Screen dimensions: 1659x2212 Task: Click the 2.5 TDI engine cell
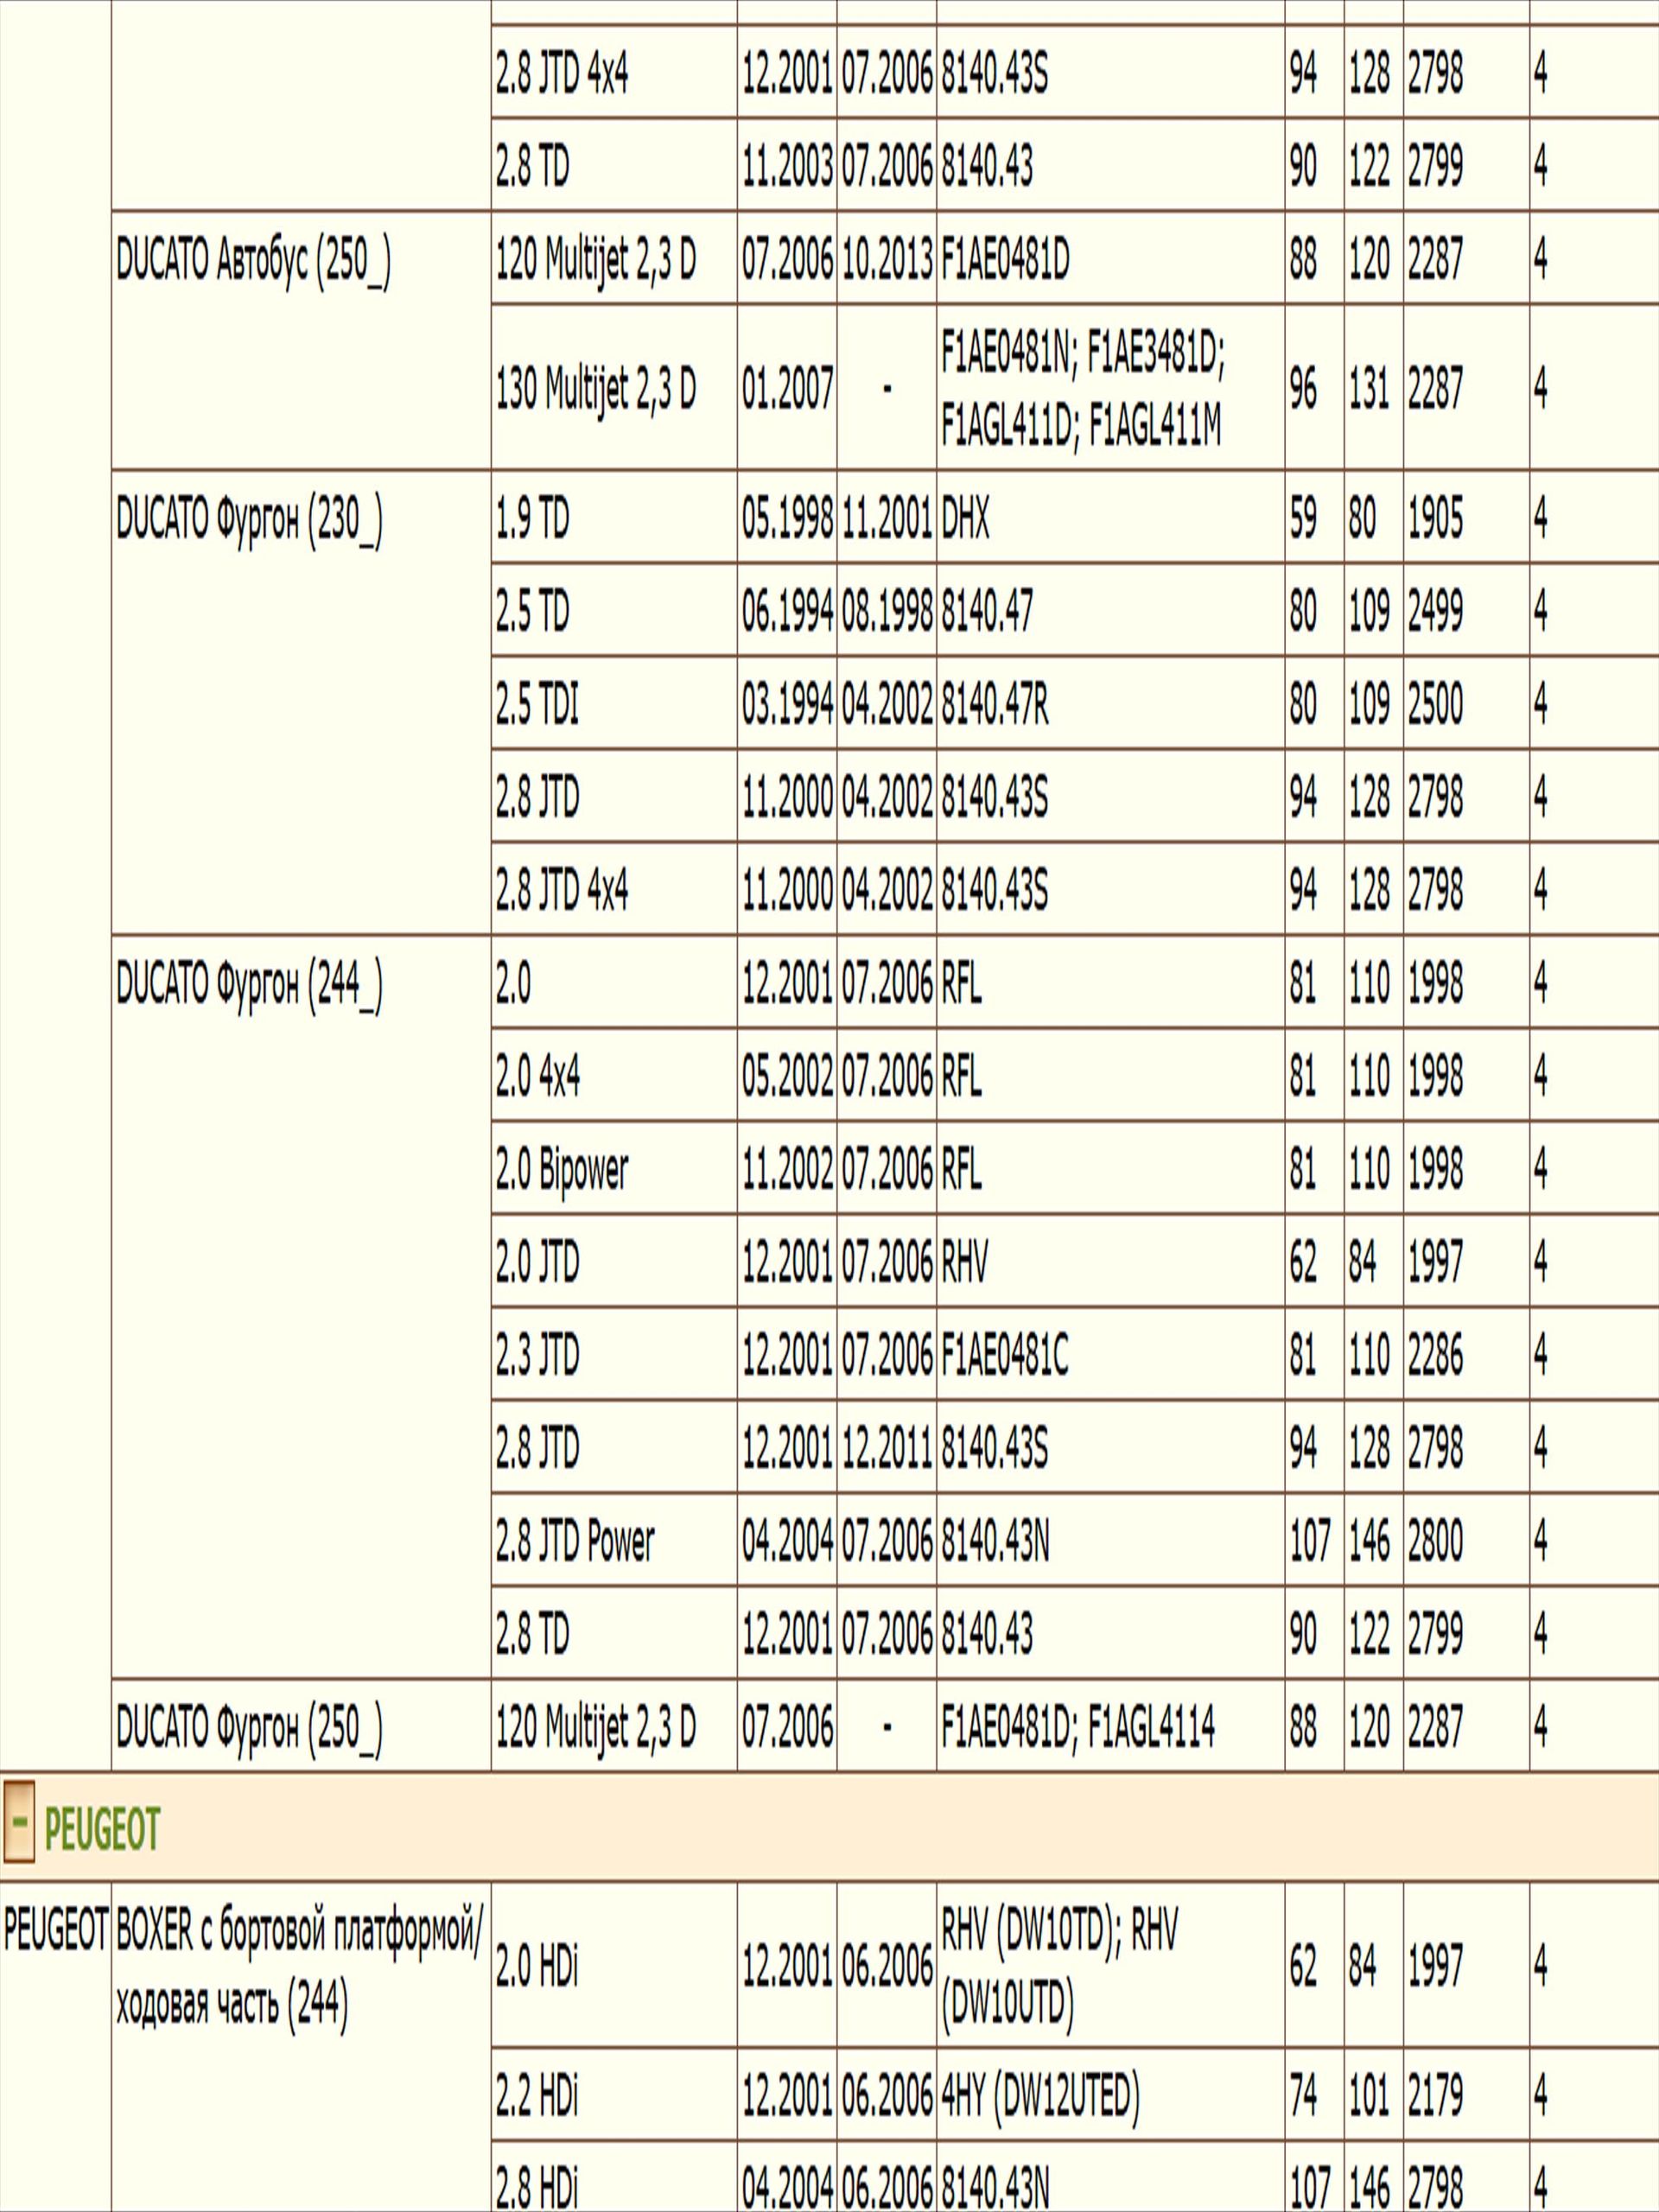click(x=614, y=703)
